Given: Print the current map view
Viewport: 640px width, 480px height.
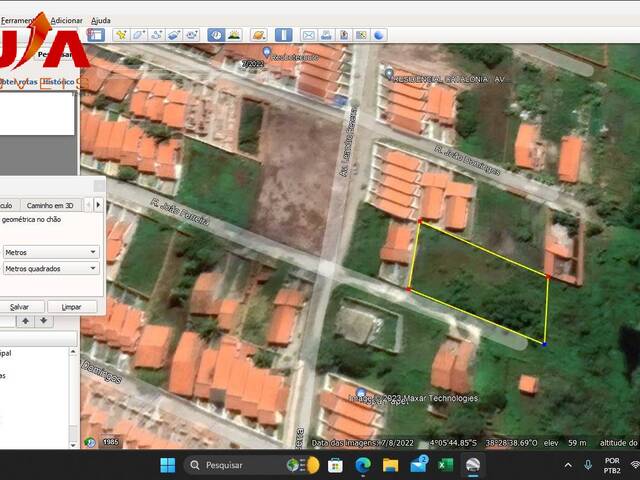Looking at the screenshot, I should pyautogui.click(x=326, y=35).
